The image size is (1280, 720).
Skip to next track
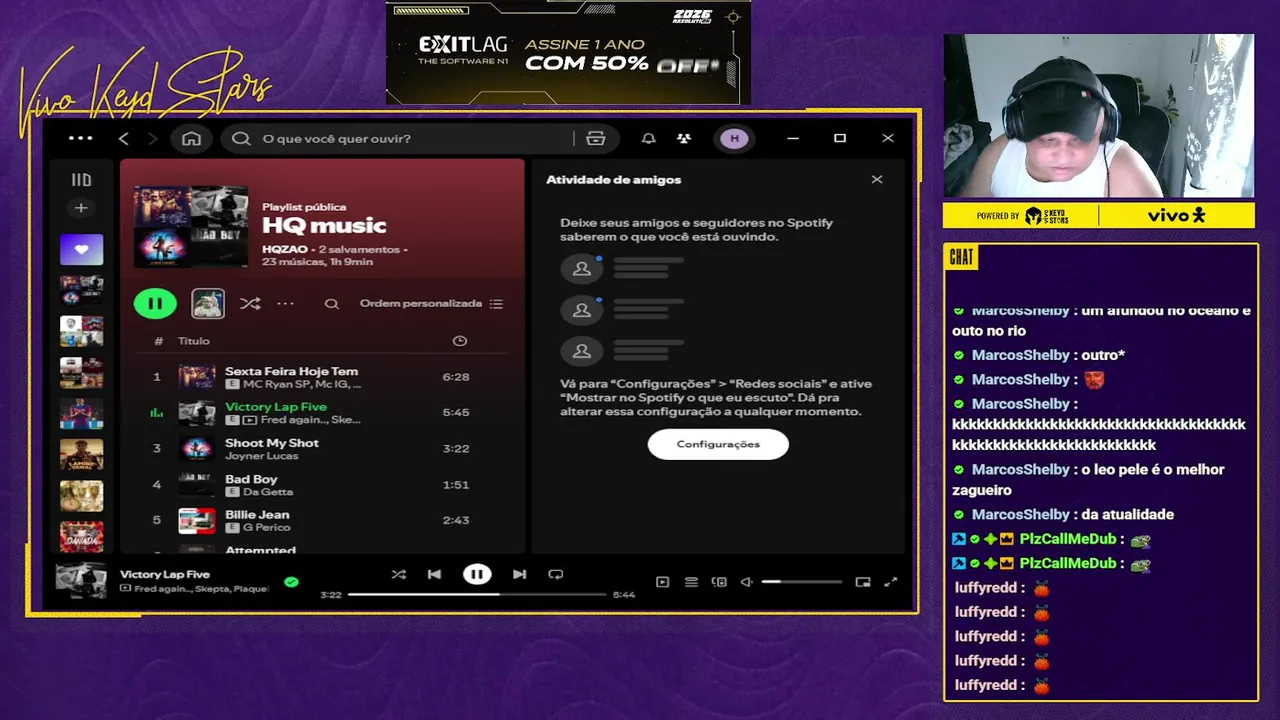(x=519, y=574)
